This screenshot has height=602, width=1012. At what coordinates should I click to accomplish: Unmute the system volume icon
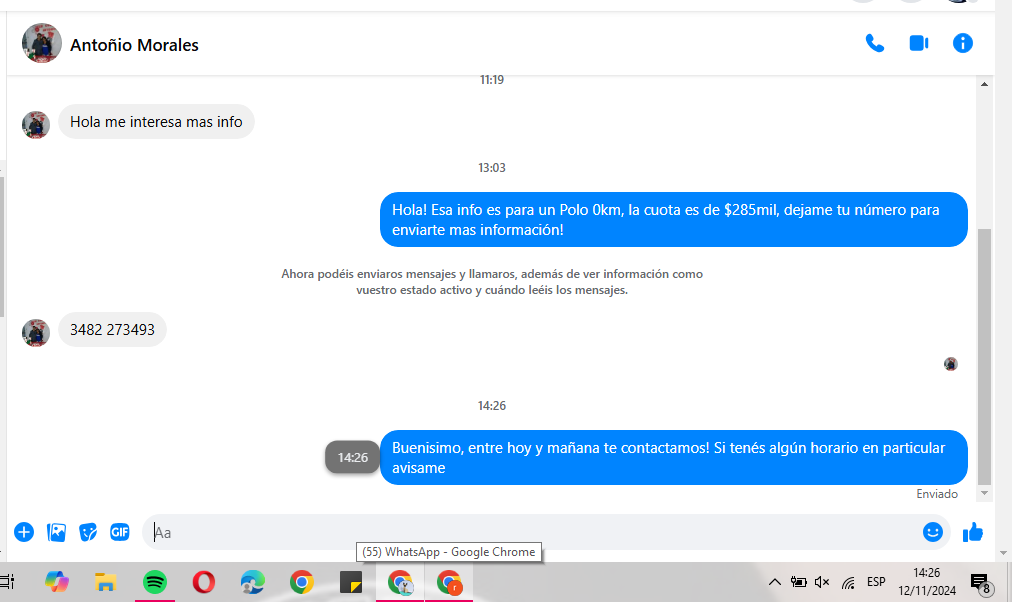click(822, 582)
